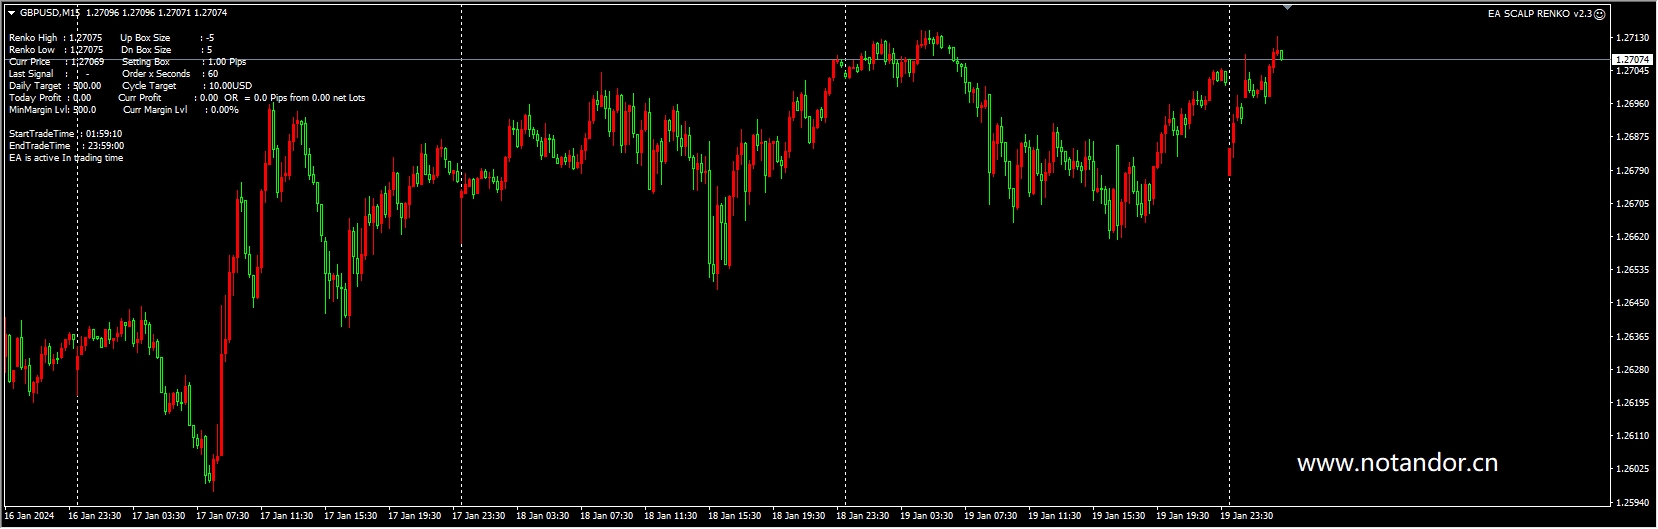Click the 1.26875 price axis label

click(x=1632, y=137)
